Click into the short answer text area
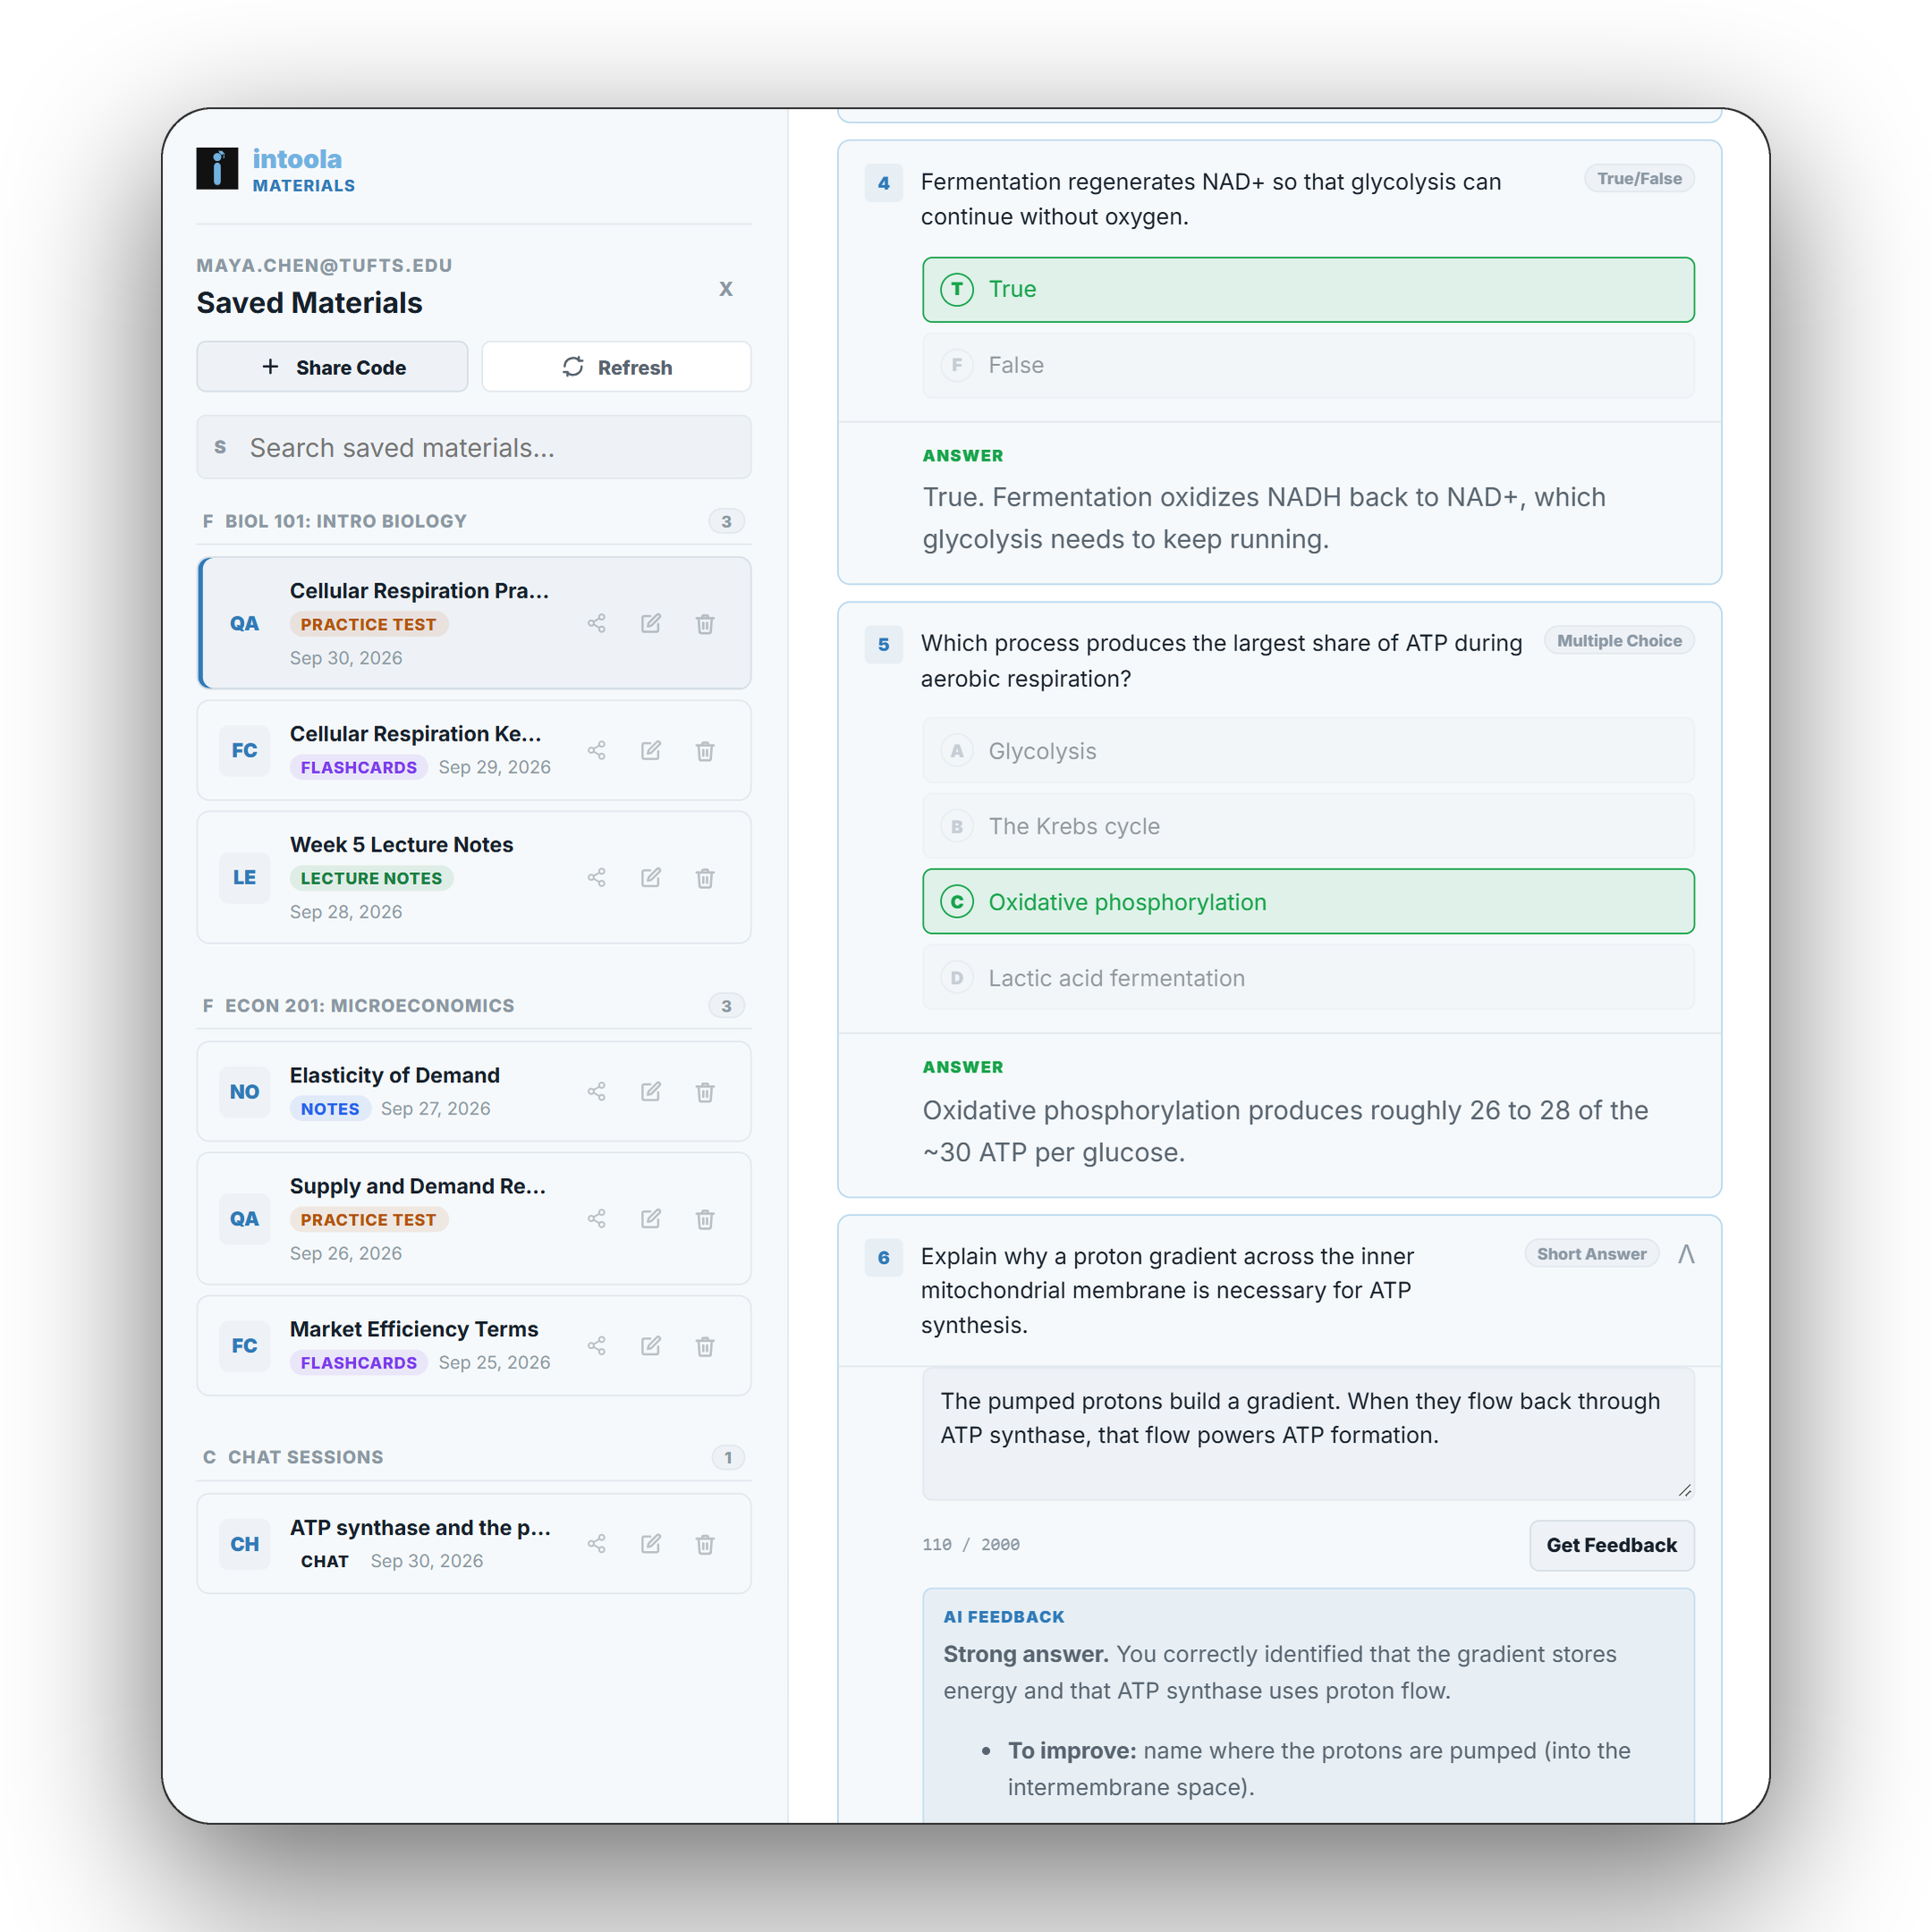 coord(1308,1434)
